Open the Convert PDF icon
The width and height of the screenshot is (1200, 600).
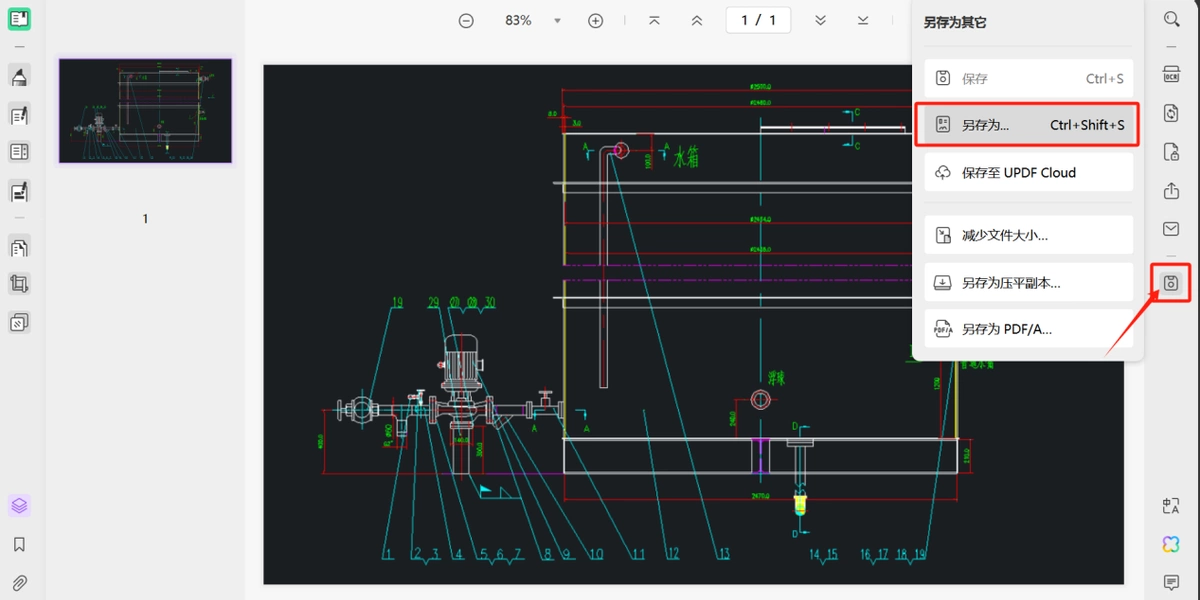click(x=1171, y=113)
